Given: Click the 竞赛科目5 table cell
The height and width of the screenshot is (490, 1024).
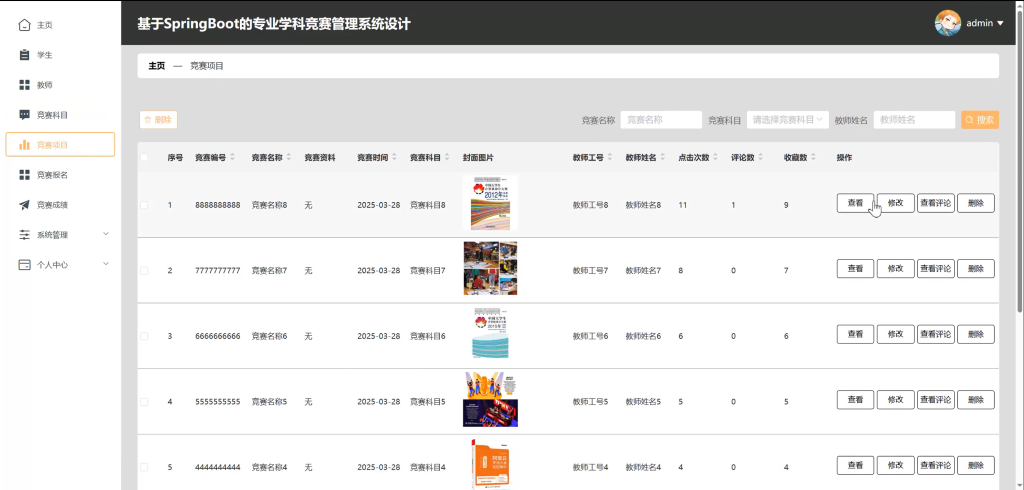Looking at the screenshot, I should coord(428,402).
